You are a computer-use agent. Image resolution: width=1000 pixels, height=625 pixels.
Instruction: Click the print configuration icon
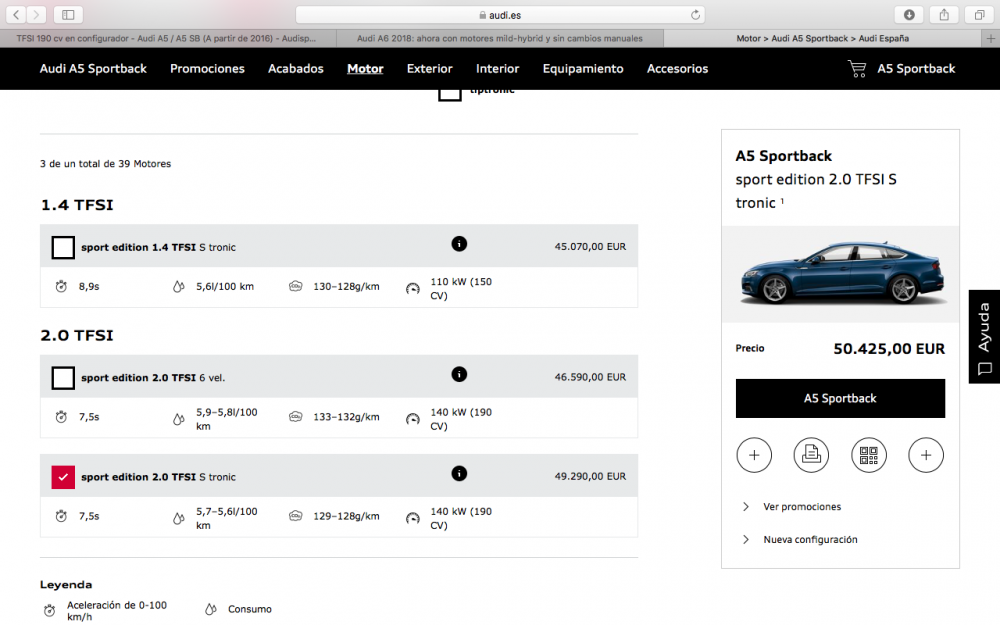point(811,455)
